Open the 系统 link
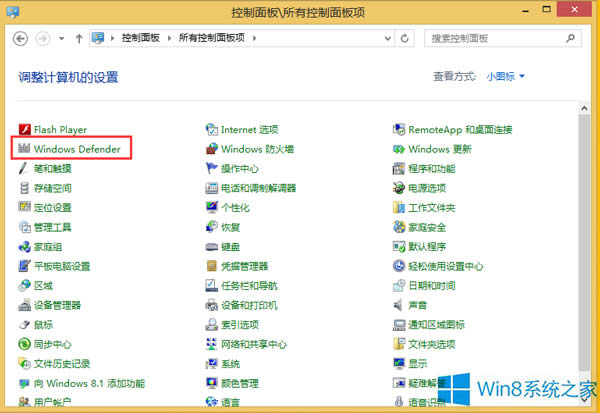Screen dimensions: 600x413 (x=230, y=364)
